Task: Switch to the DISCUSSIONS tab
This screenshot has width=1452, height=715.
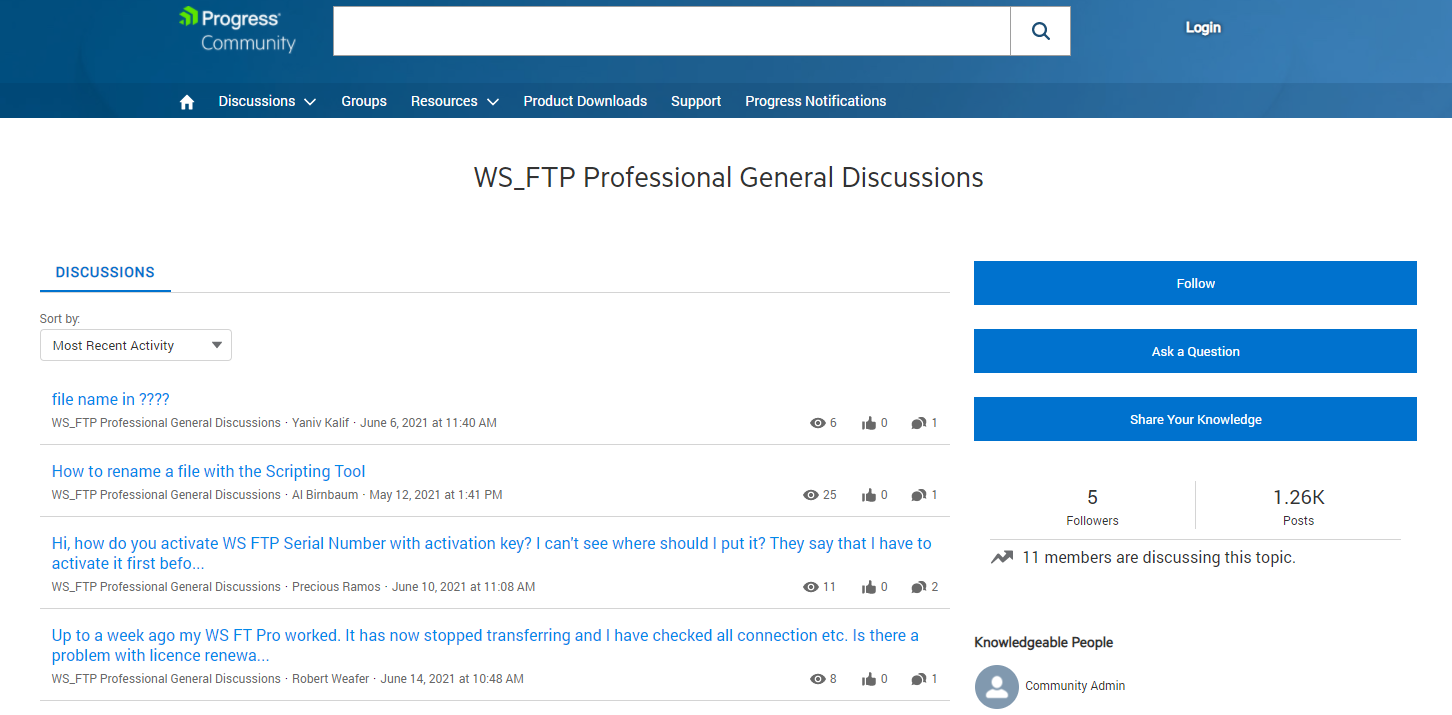Action: pyautogui.click(x=105, y=272)
